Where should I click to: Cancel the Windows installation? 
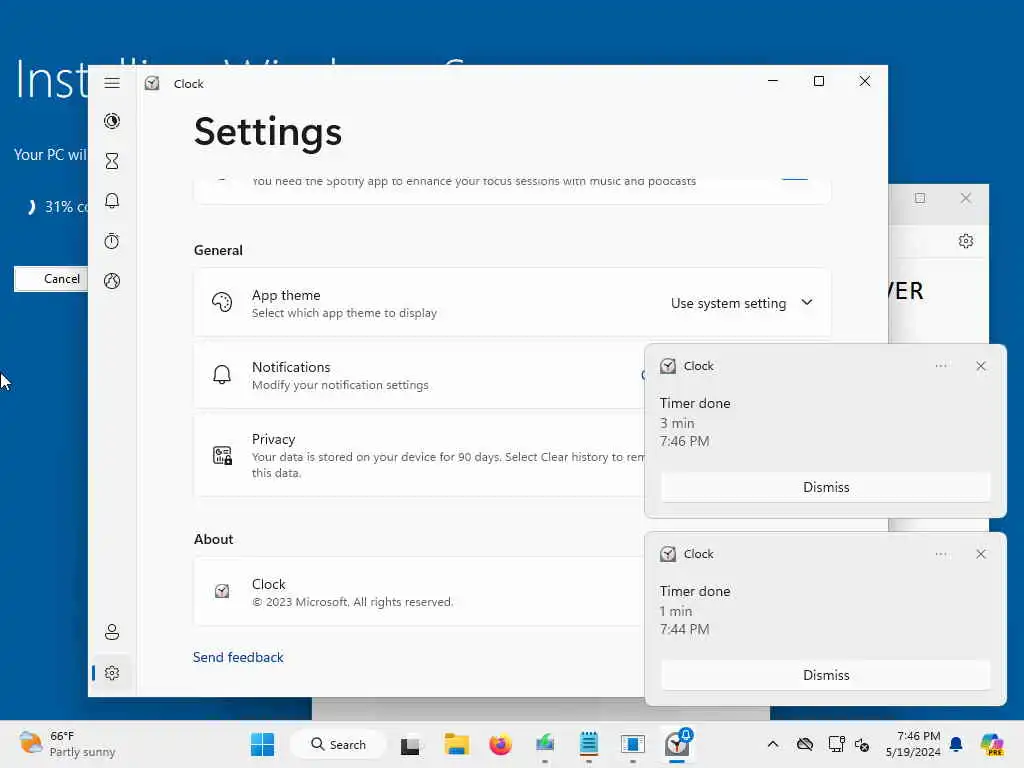tap(51, 279)
